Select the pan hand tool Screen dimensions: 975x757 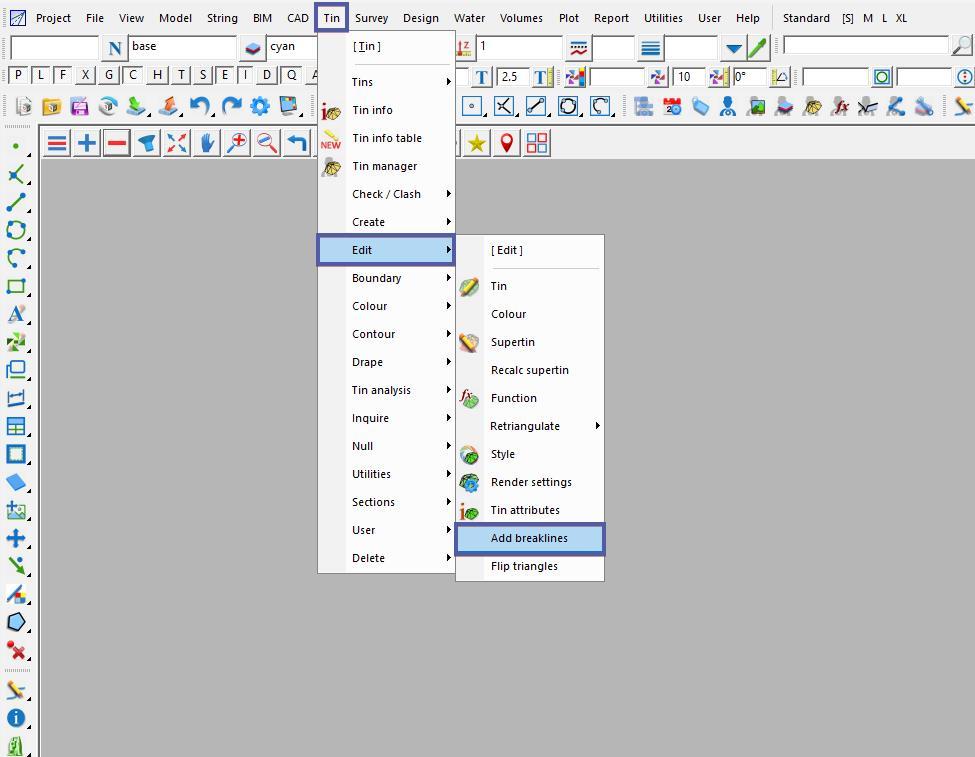tap(206, 144)
